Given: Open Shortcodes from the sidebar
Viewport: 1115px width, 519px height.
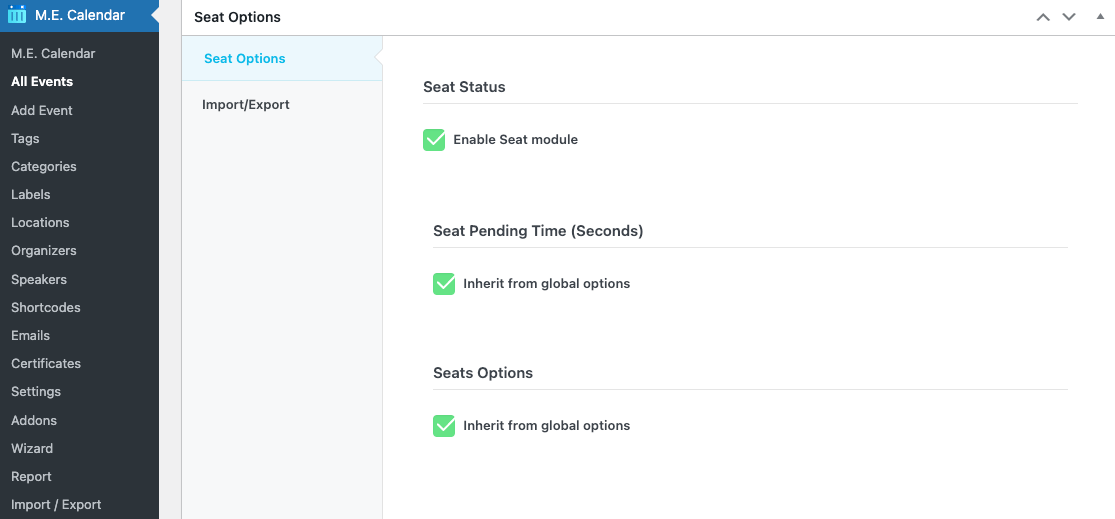Looking at the screenshot, I should [x=46, y=308].
